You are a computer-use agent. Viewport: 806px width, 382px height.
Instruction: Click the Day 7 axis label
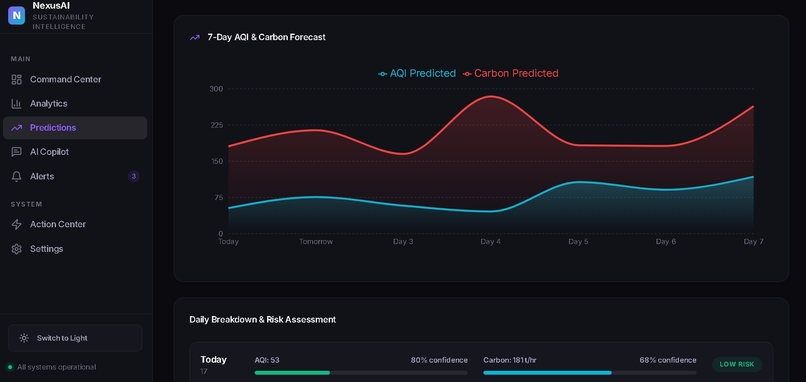tap(754, 242)
